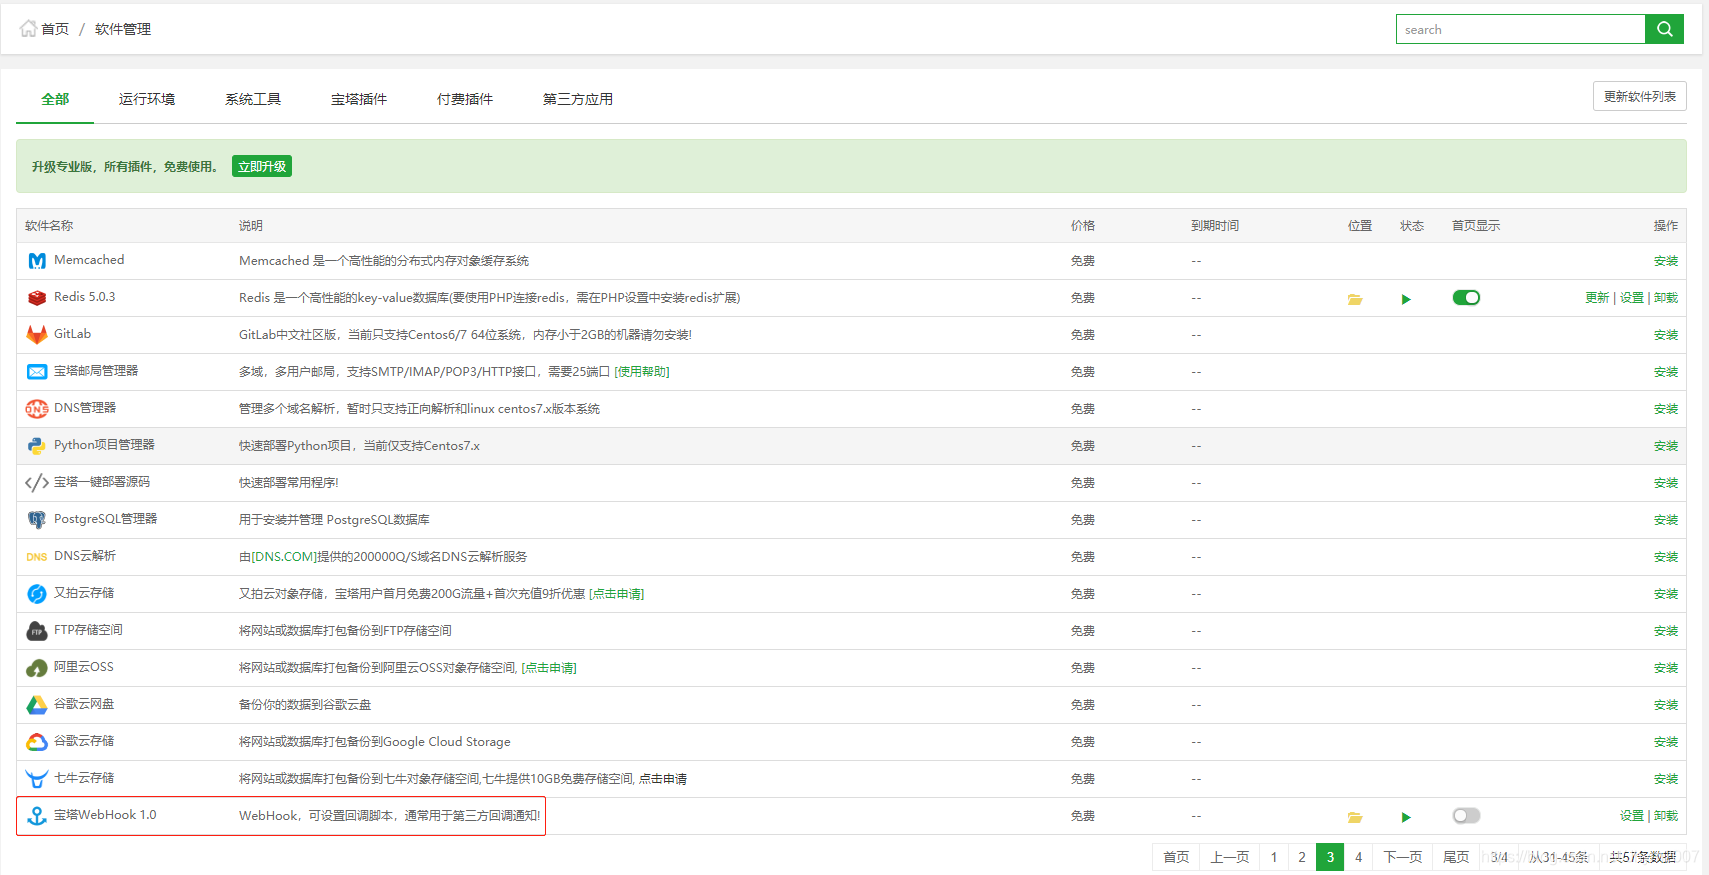1709x875 pixels.
Task: Install 谷歌云网盘 via 安装 link
Action: (1666, 705)
